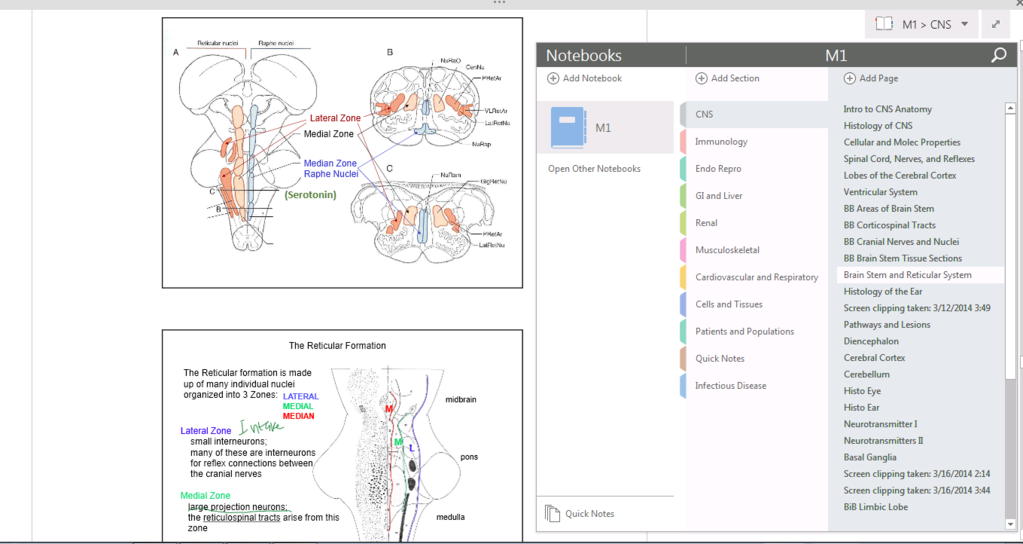1023x544 pixels.
Task: Click the Add Page plus icon
Action: [850, 78]
